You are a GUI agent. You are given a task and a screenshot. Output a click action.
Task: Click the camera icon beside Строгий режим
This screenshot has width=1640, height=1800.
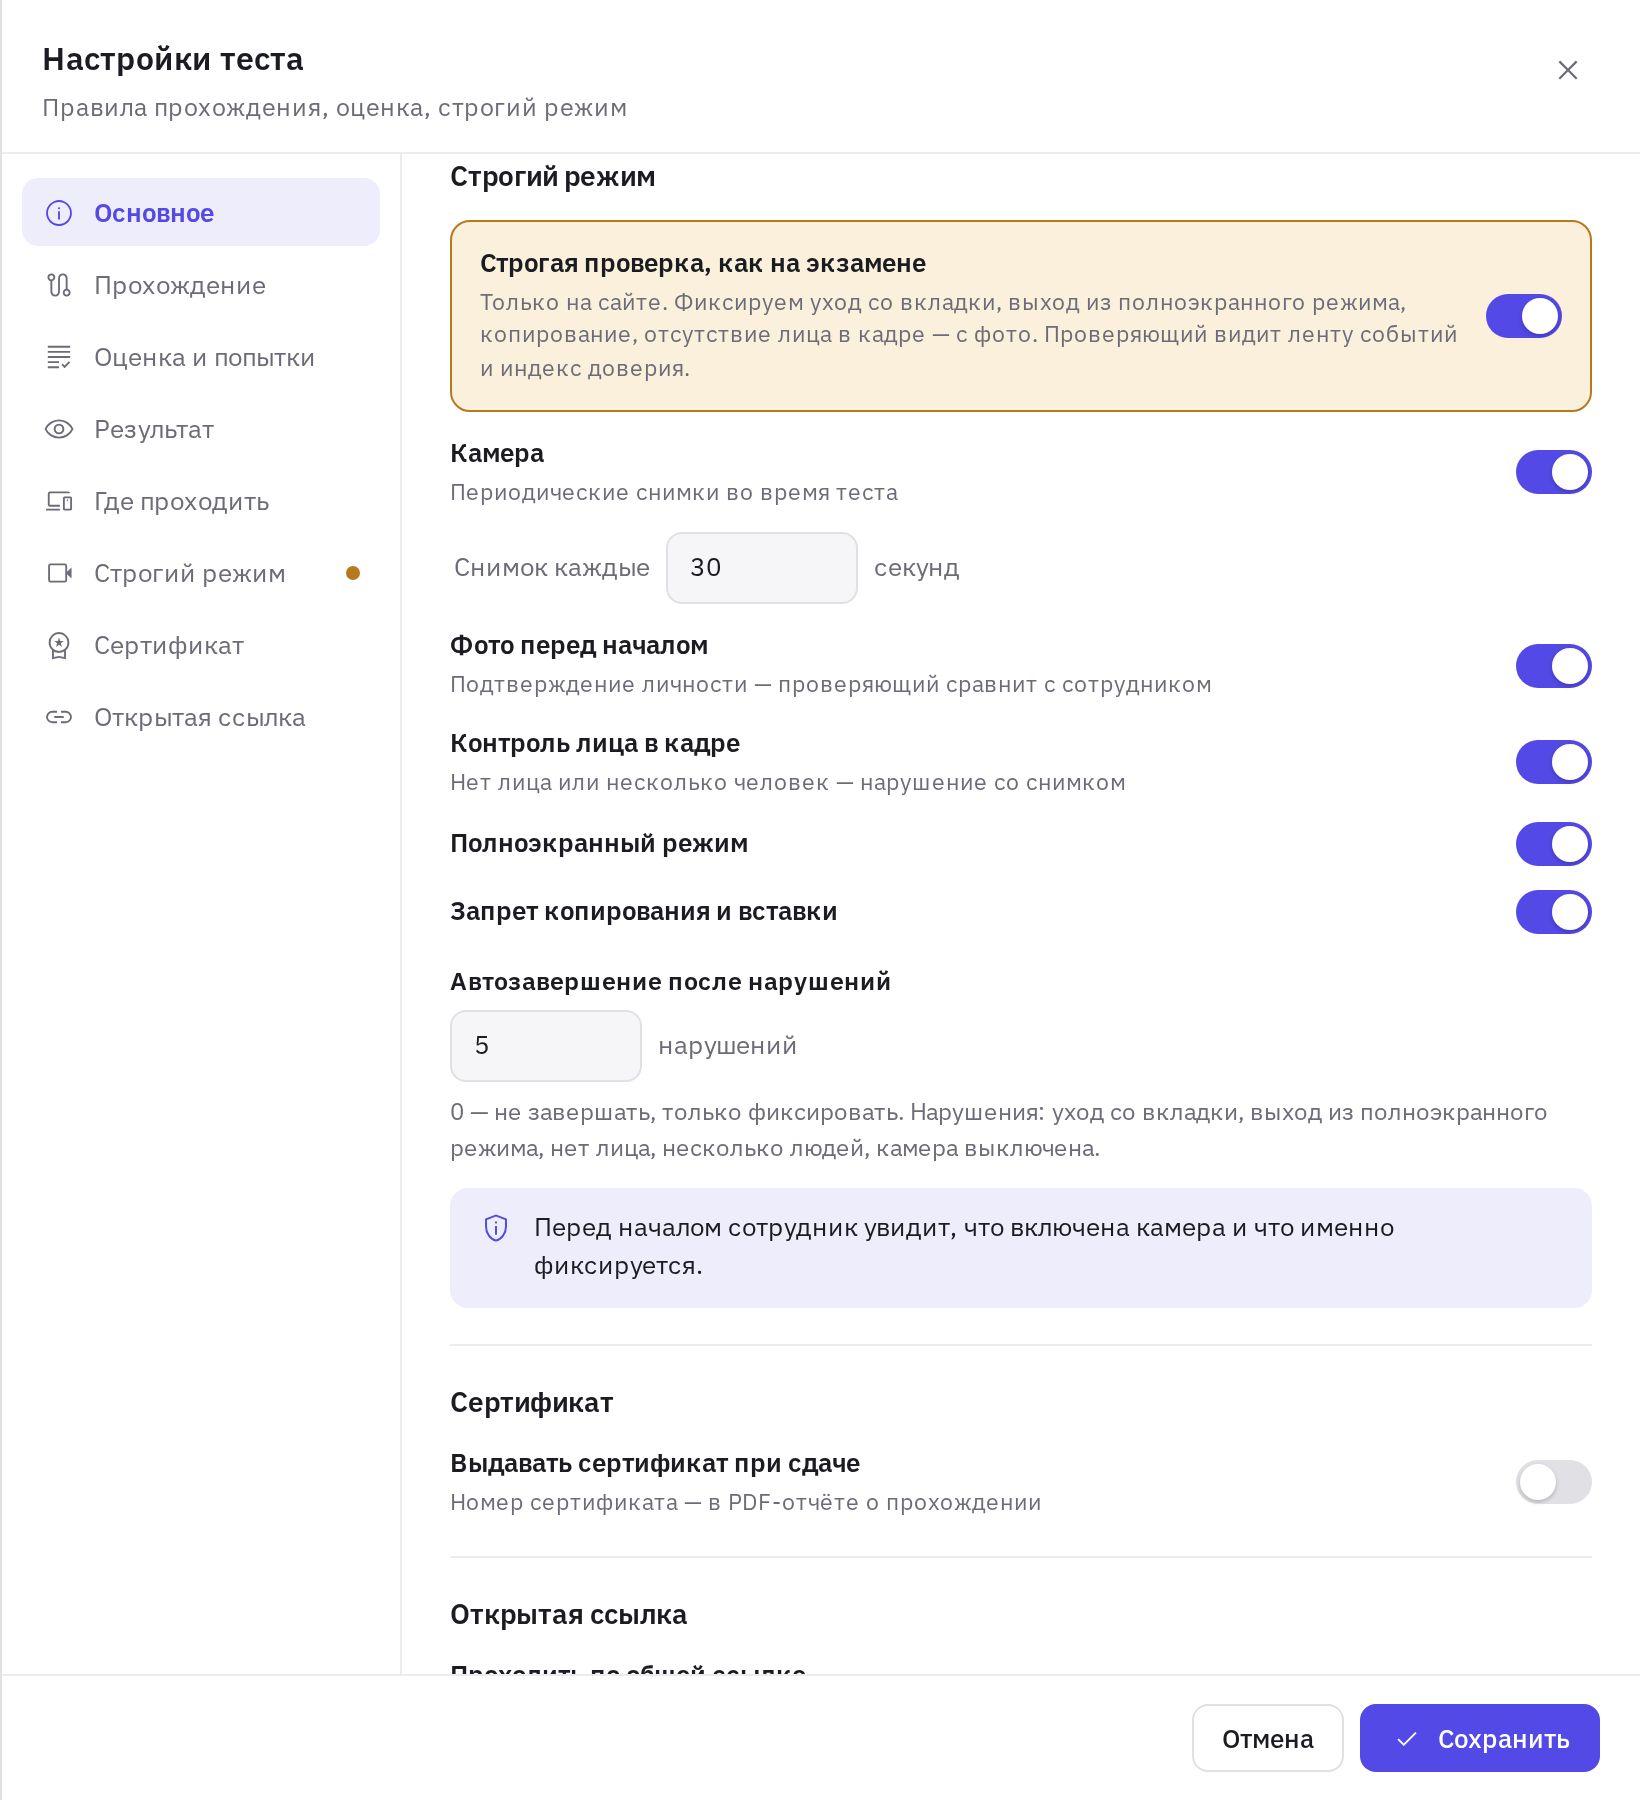[x=59, y=573]
